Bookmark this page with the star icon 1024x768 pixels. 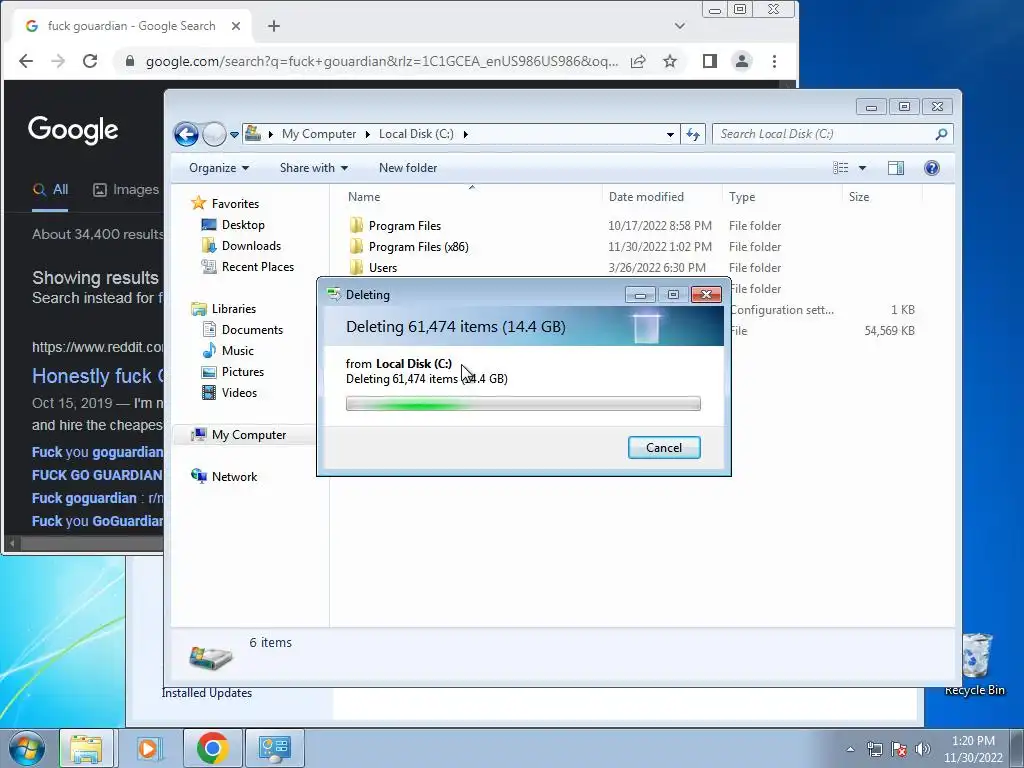point(670,61)
